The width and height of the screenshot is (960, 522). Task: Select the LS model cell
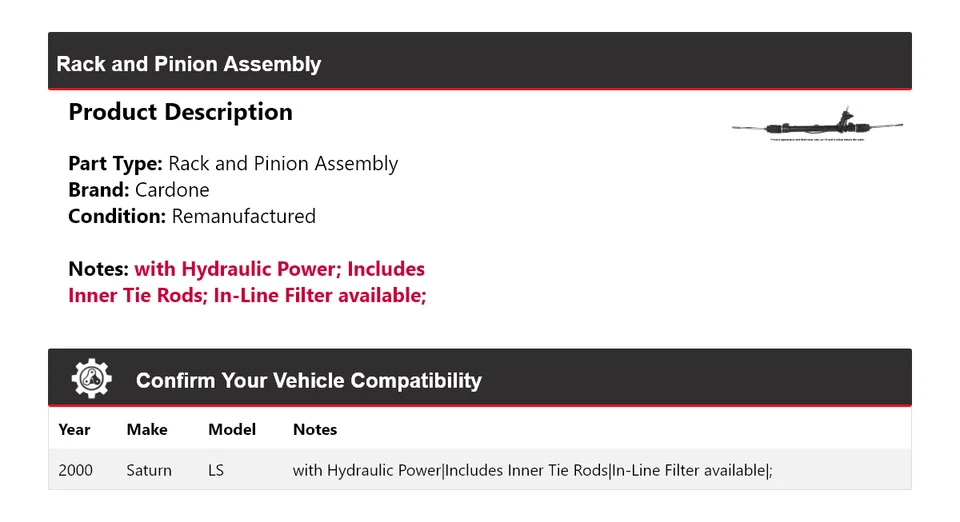[216, 470]
